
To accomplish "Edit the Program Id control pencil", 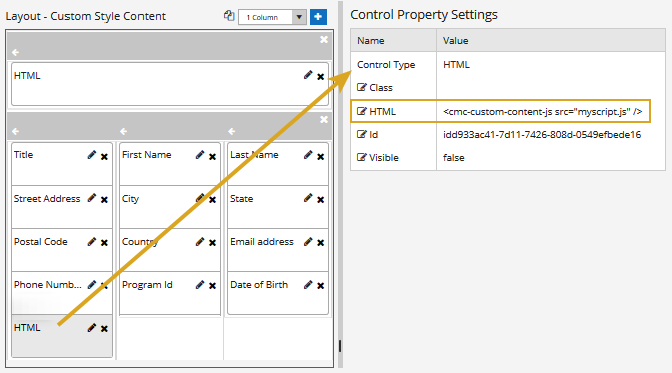I will (x=200, y=285).
